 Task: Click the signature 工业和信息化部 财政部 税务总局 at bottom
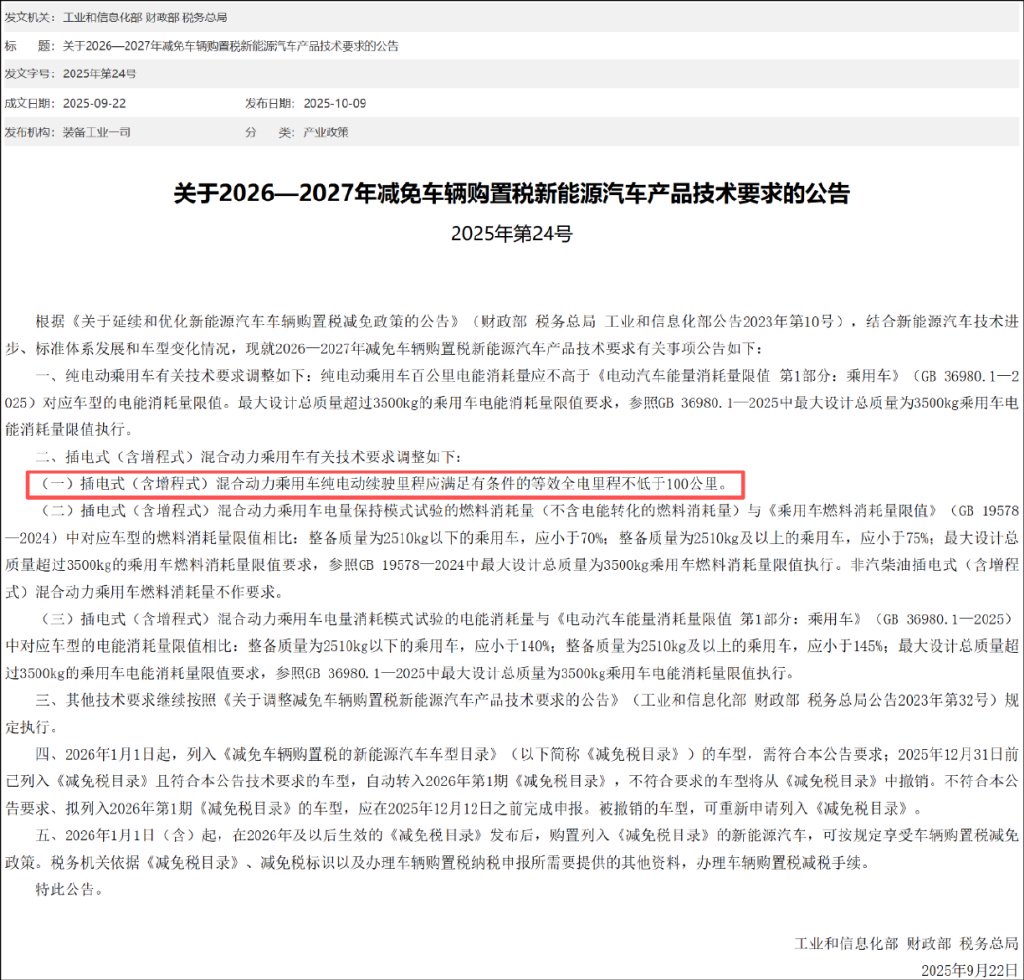coord(906,943)
